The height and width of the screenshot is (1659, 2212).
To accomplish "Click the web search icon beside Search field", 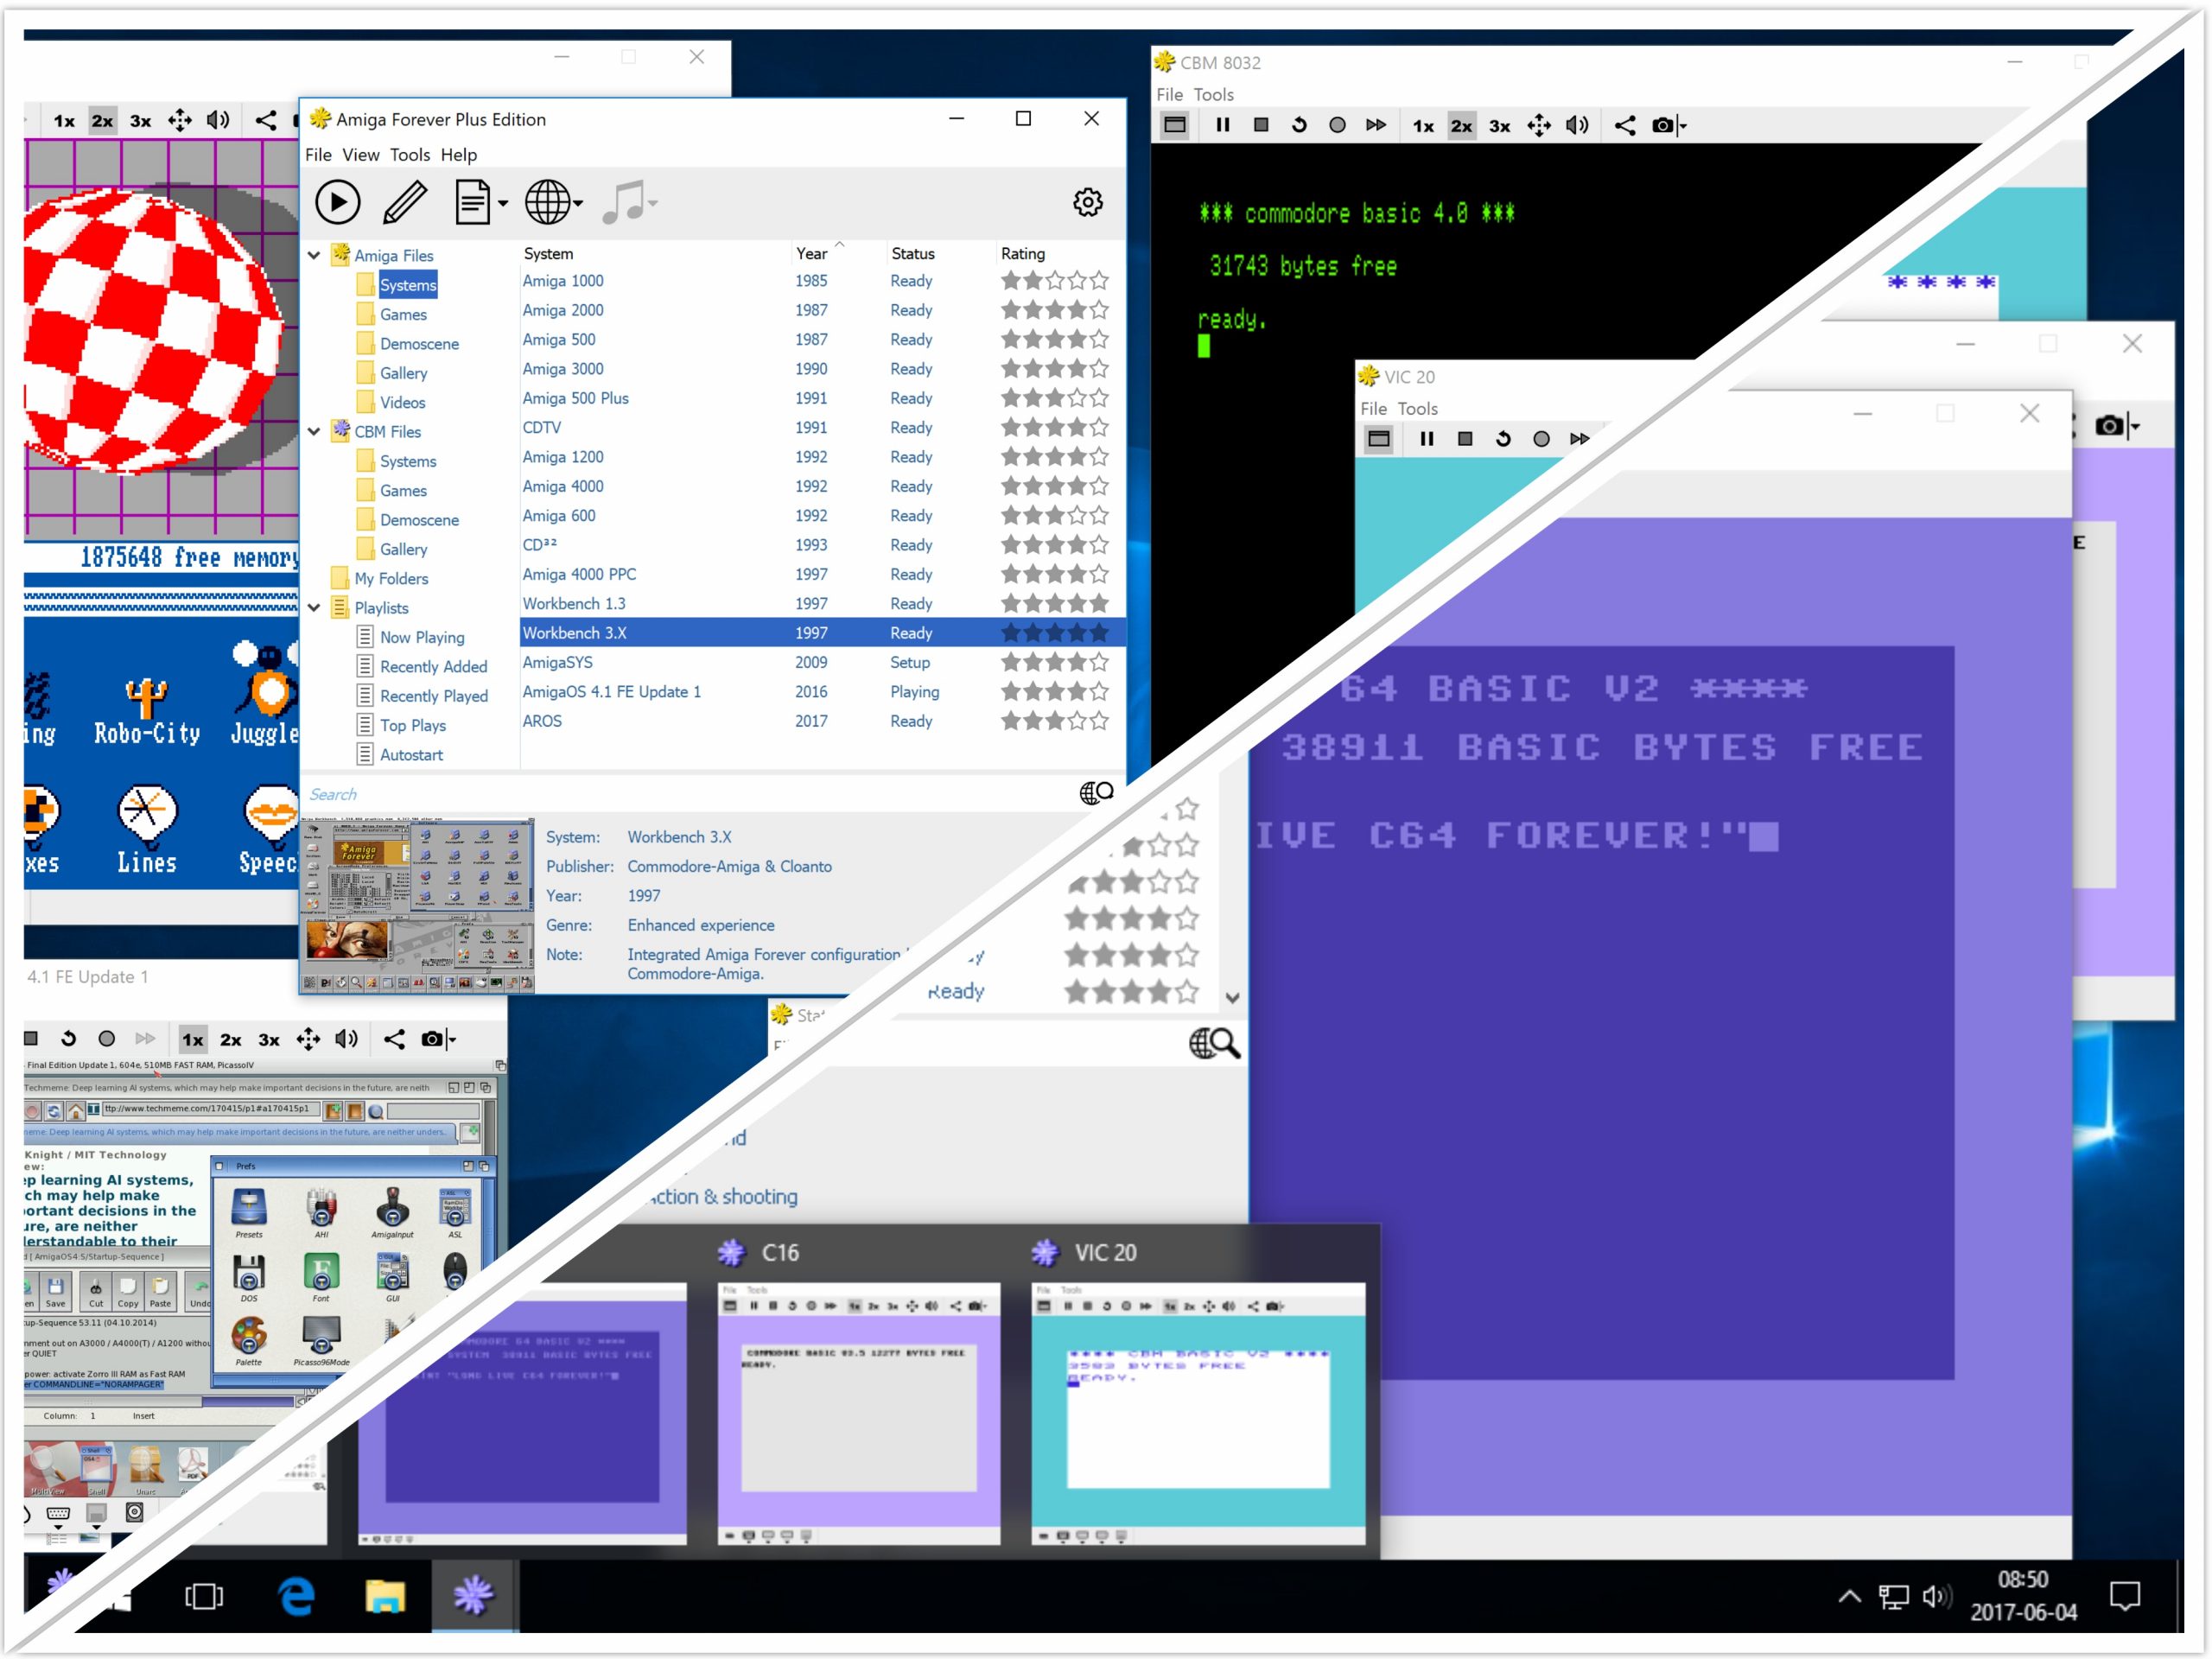I will point(1096,793).
